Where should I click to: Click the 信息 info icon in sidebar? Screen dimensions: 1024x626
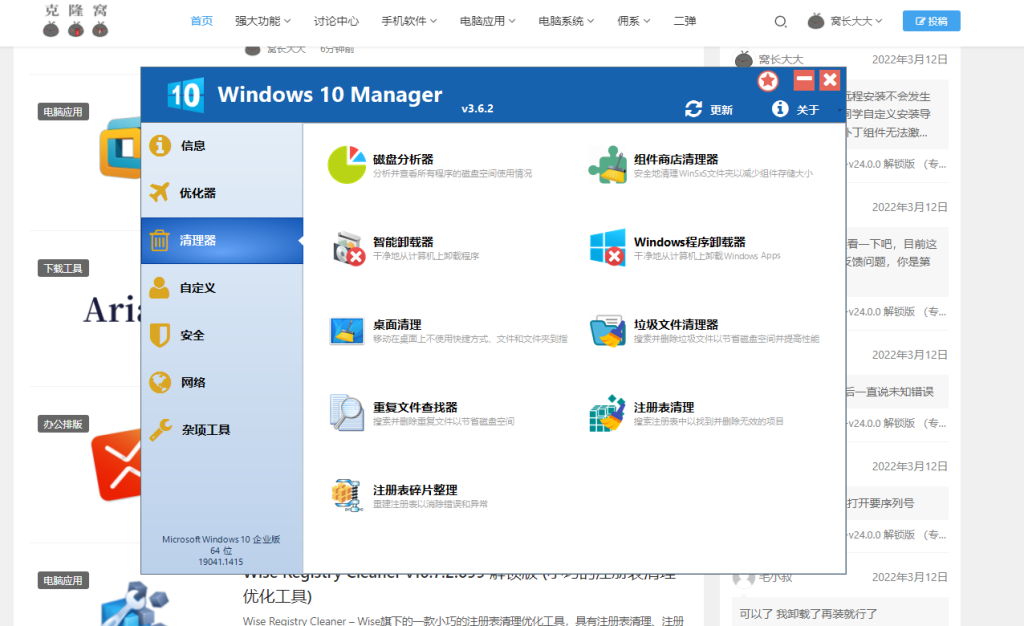coord(160,145)
